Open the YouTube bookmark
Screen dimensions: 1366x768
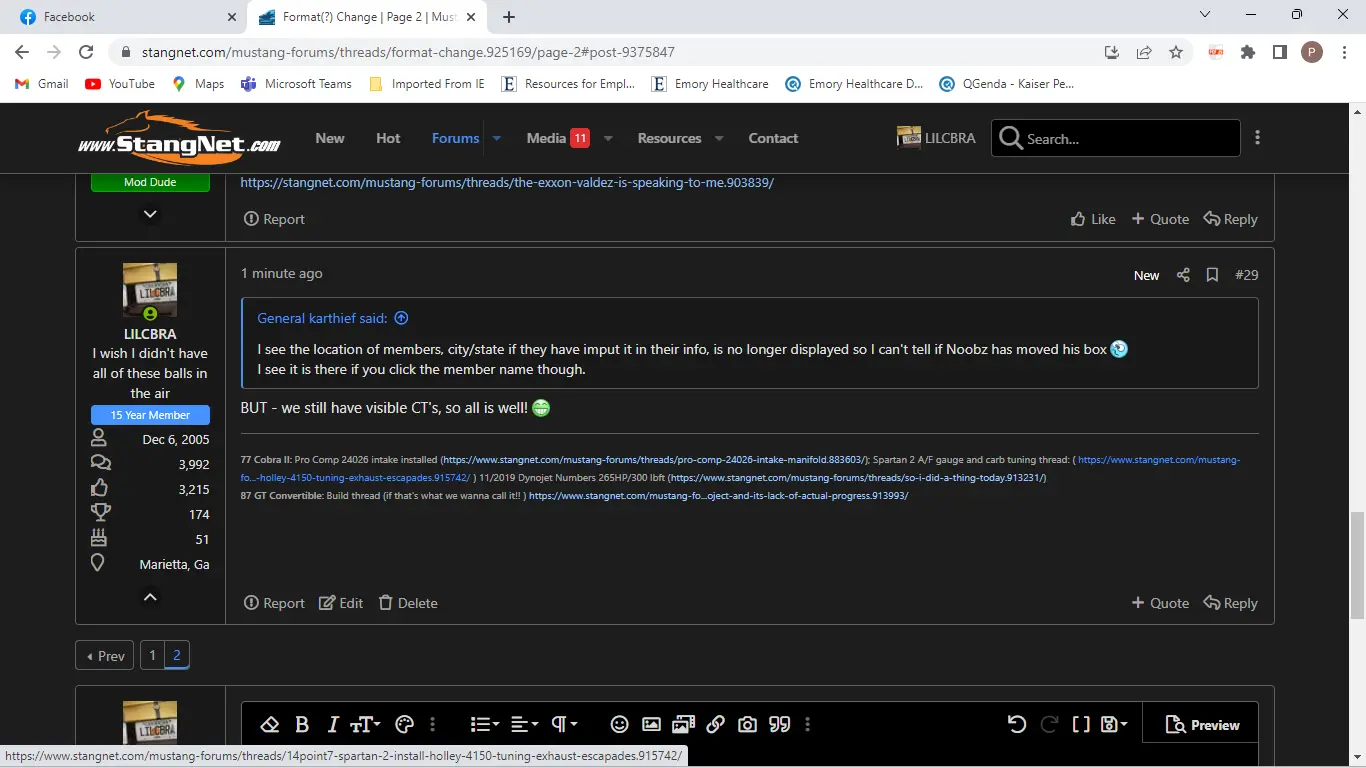click(120, 84)
